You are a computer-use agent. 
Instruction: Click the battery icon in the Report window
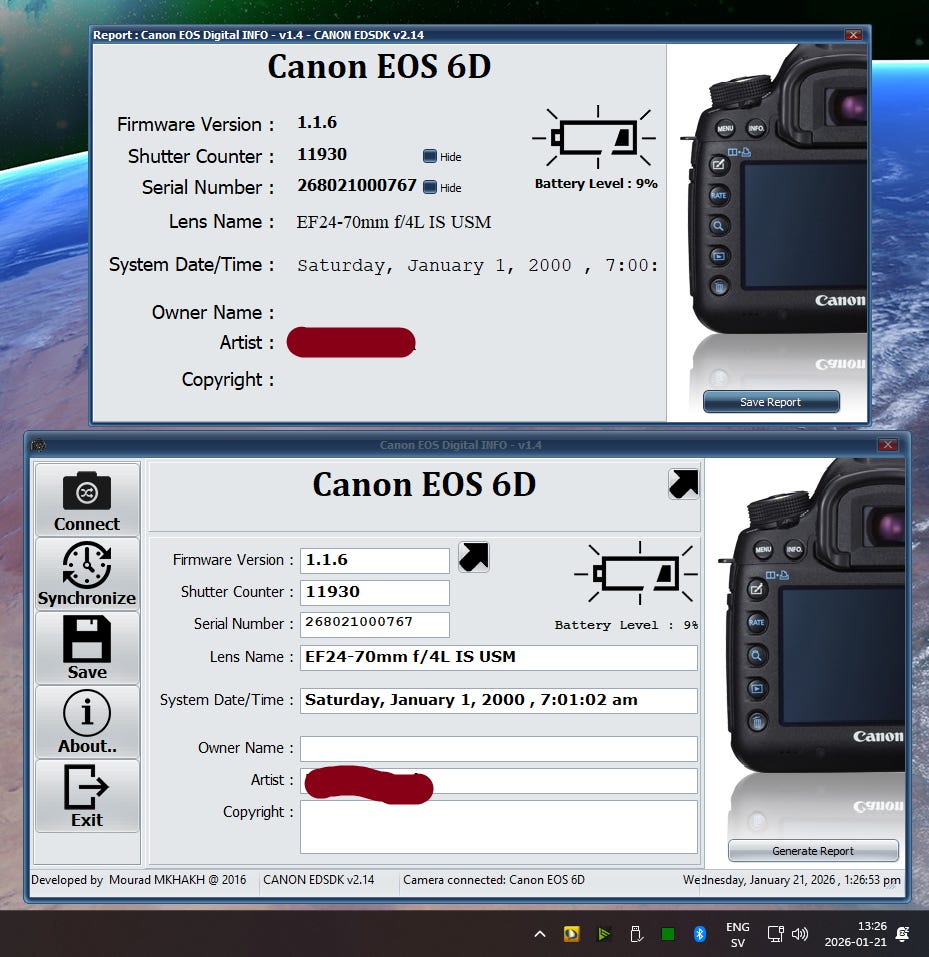[595, 137]
